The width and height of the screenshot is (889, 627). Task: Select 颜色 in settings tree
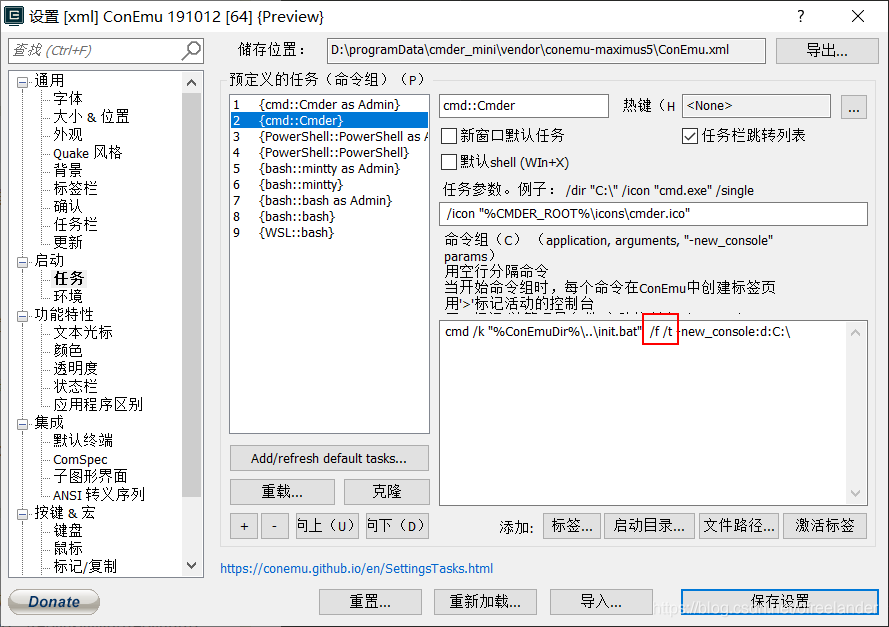pos(68,350)
